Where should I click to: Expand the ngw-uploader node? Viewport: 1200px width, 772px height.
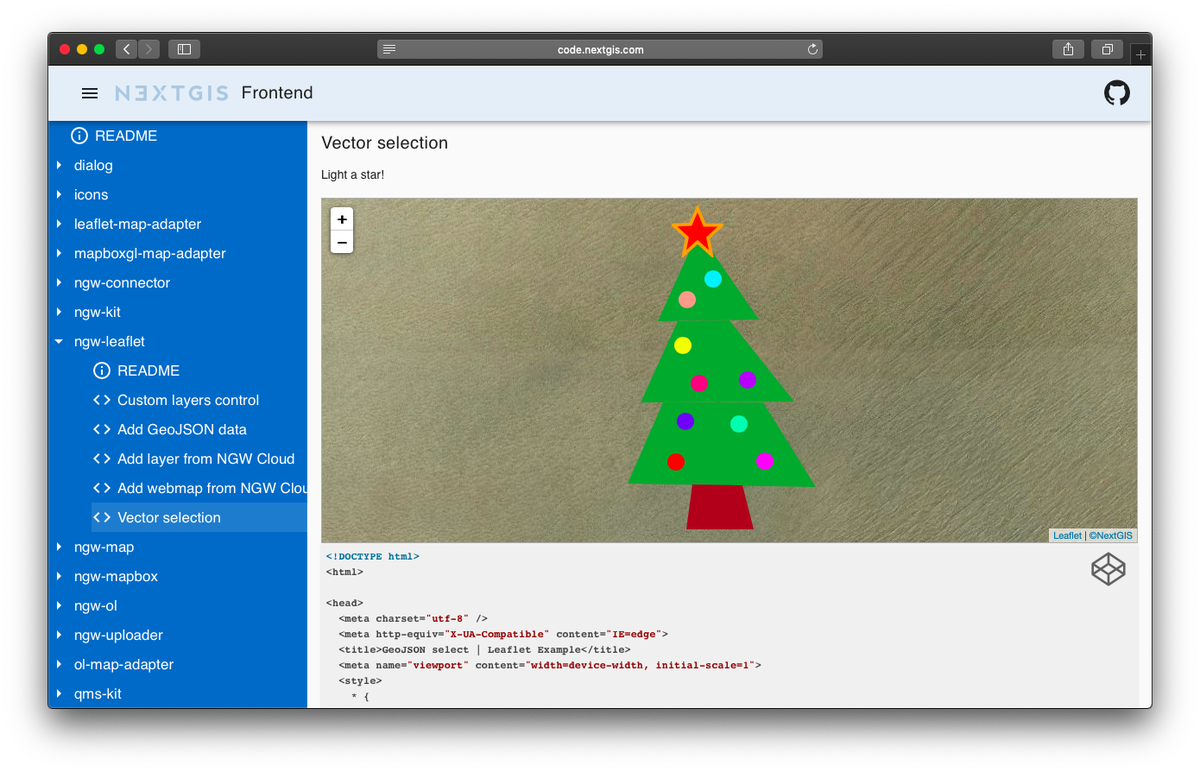(x=59, y=635)
